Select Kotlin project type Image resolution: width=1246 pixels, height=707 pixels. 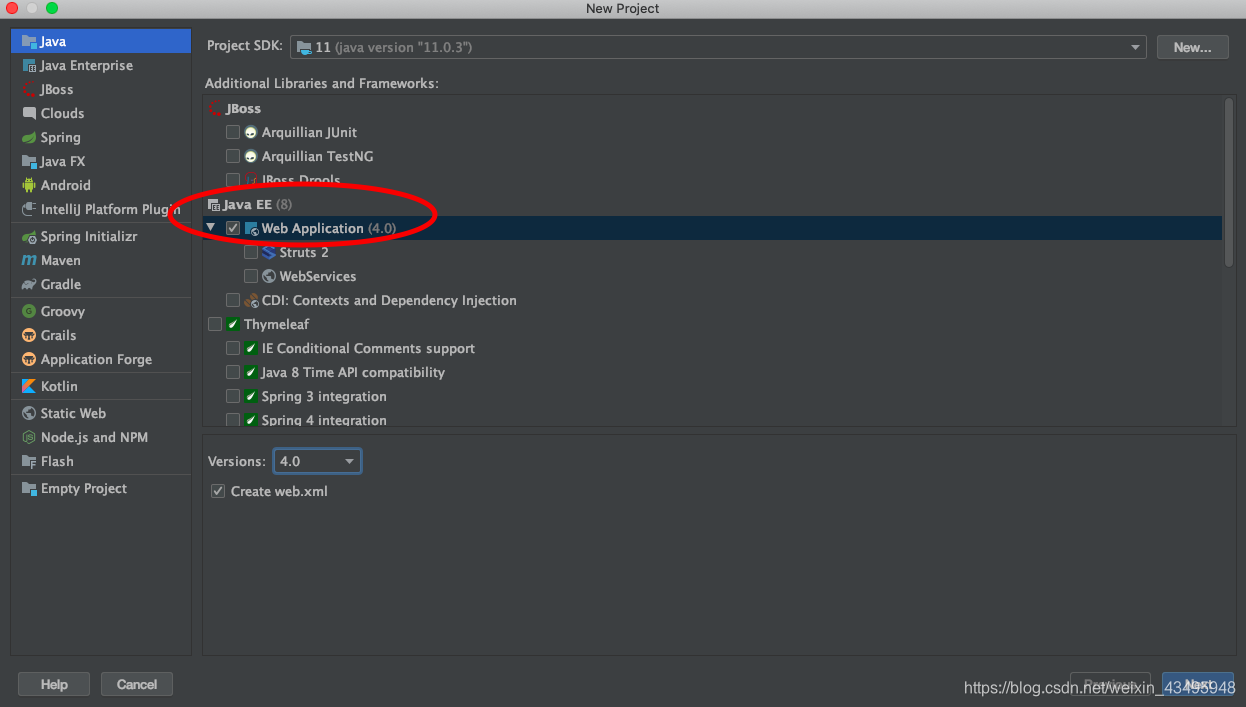(101, 387)
